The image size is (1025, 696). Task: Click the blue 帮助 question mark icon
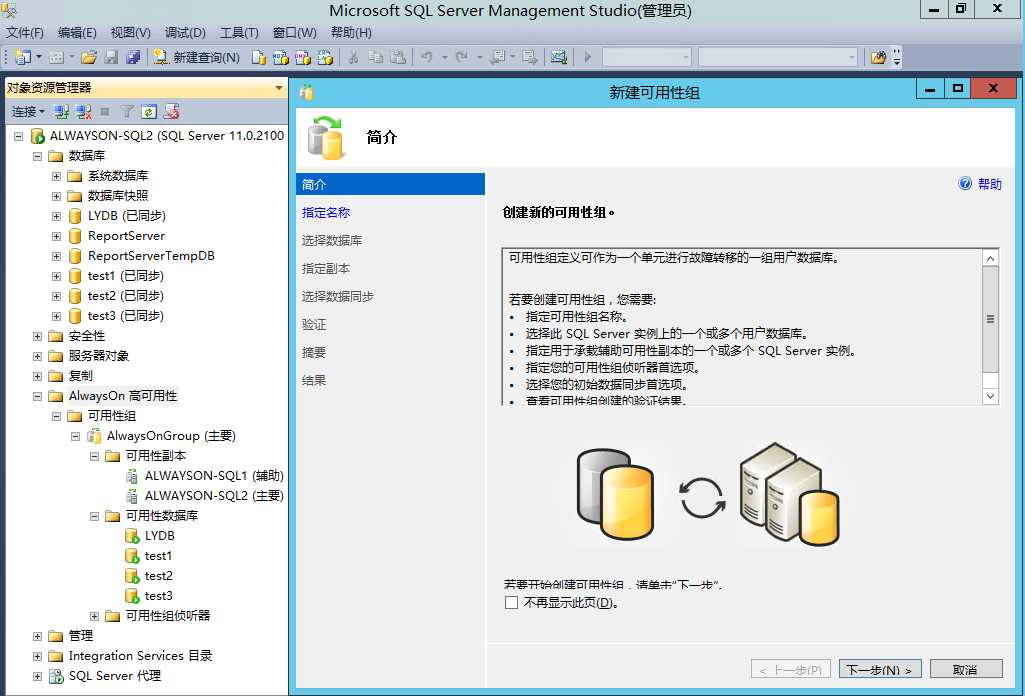click(x=965, y=184)
